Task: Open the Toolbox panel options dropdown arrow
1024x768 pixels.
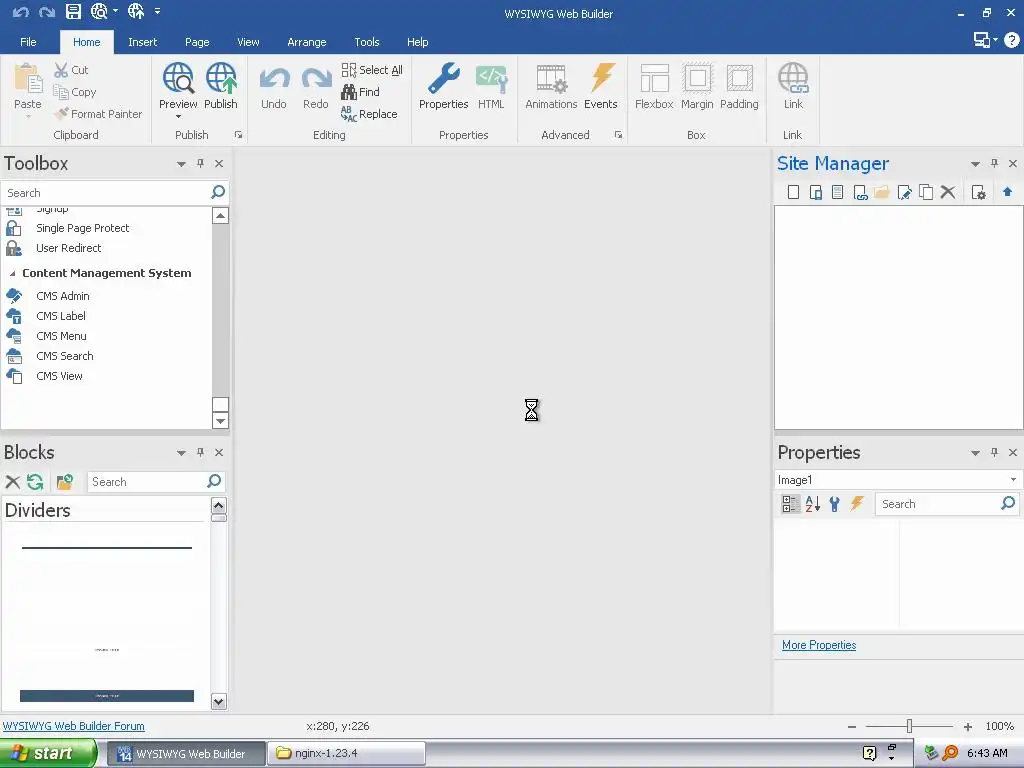Action: [x=181, y=164]
